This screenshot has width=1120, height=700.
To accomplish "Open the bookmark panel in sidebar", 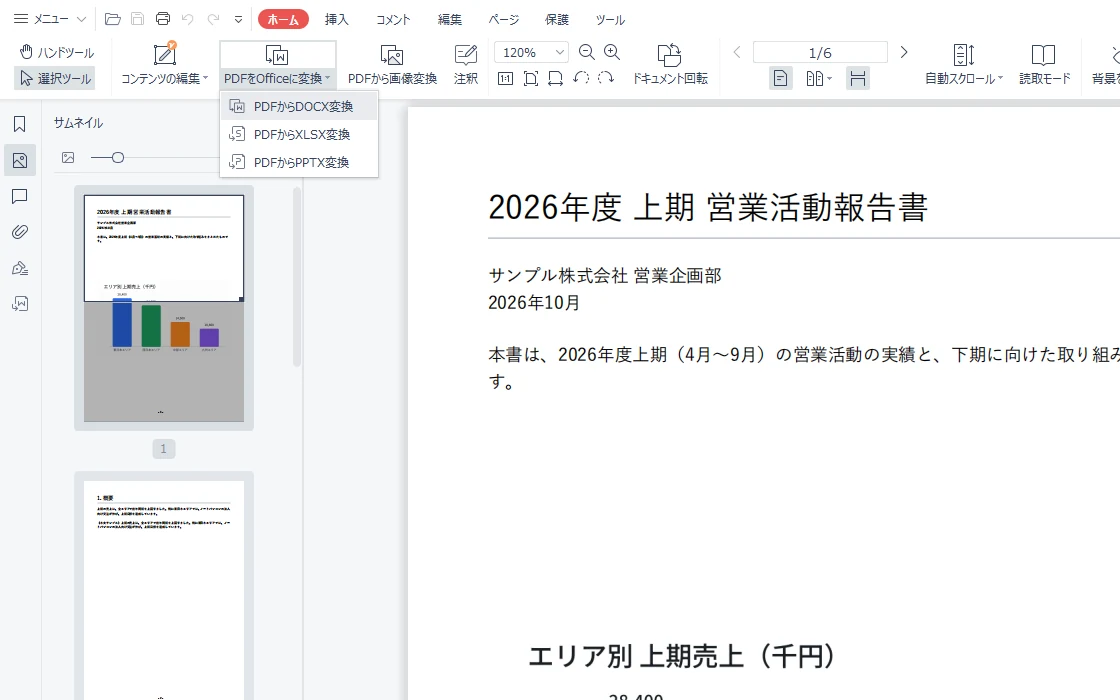I will click(20, 124).
